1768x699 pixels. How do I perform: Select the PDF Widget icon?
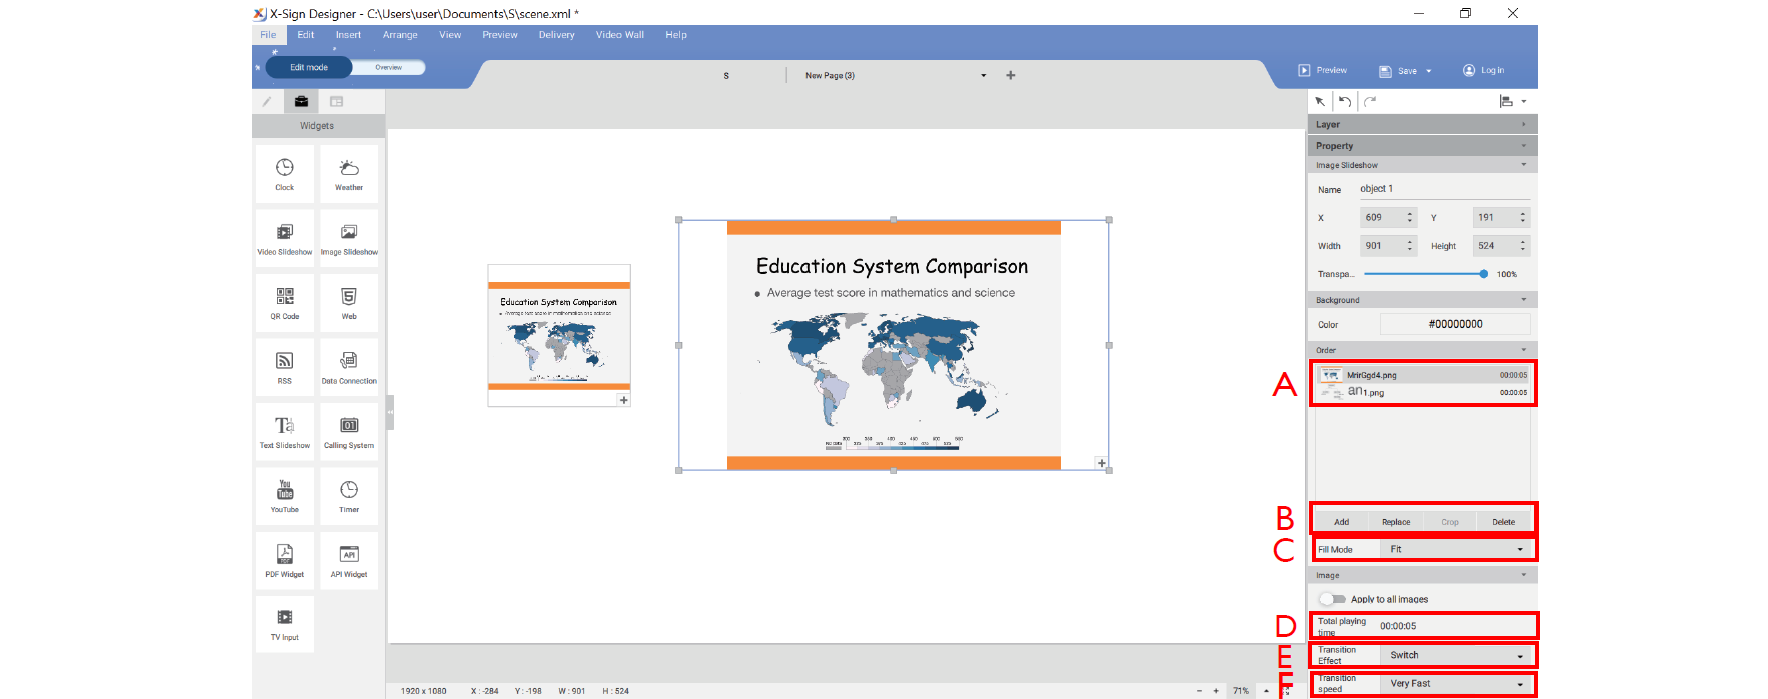pyautogui.click(x=285, y=559)
